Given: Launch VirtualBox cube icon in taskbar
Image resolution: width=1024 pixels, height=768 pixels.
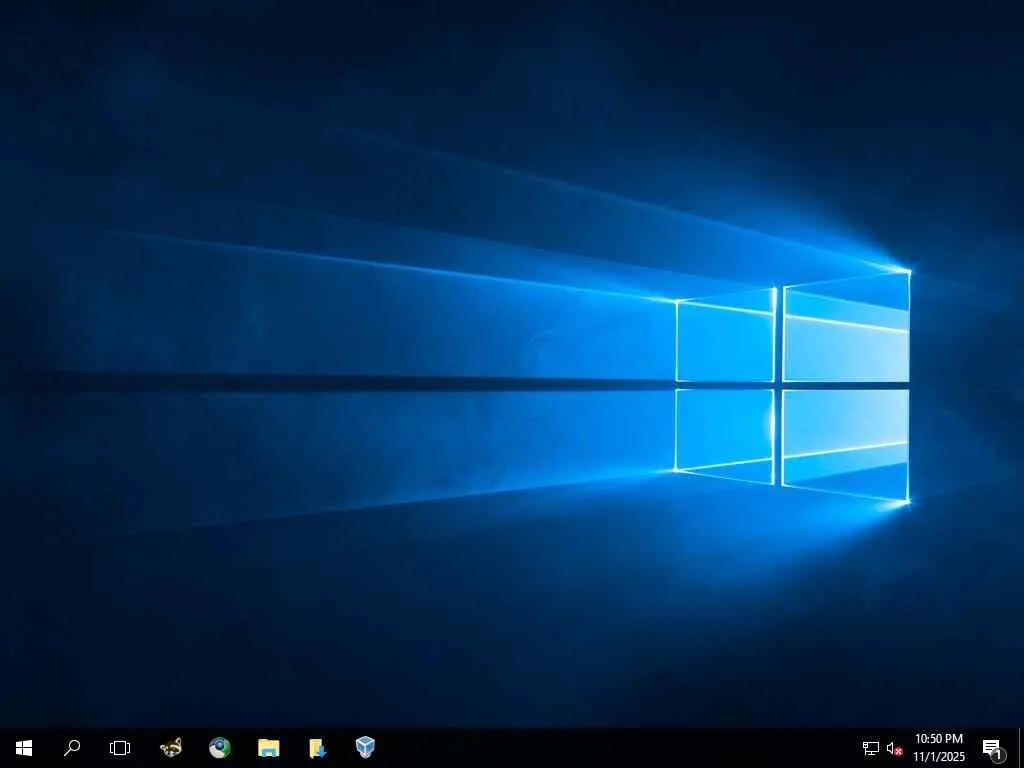Looking at the screenshot, I should coord(365,747).
